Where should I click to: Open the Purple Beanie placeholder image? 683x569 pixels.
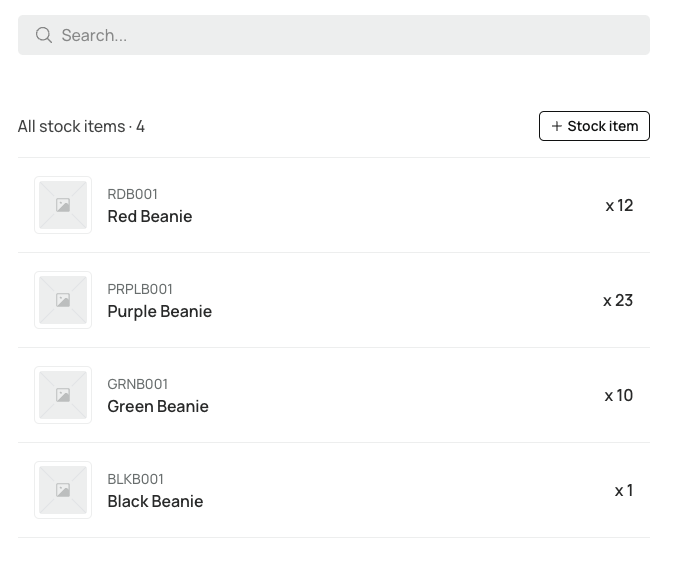[63, 300]
